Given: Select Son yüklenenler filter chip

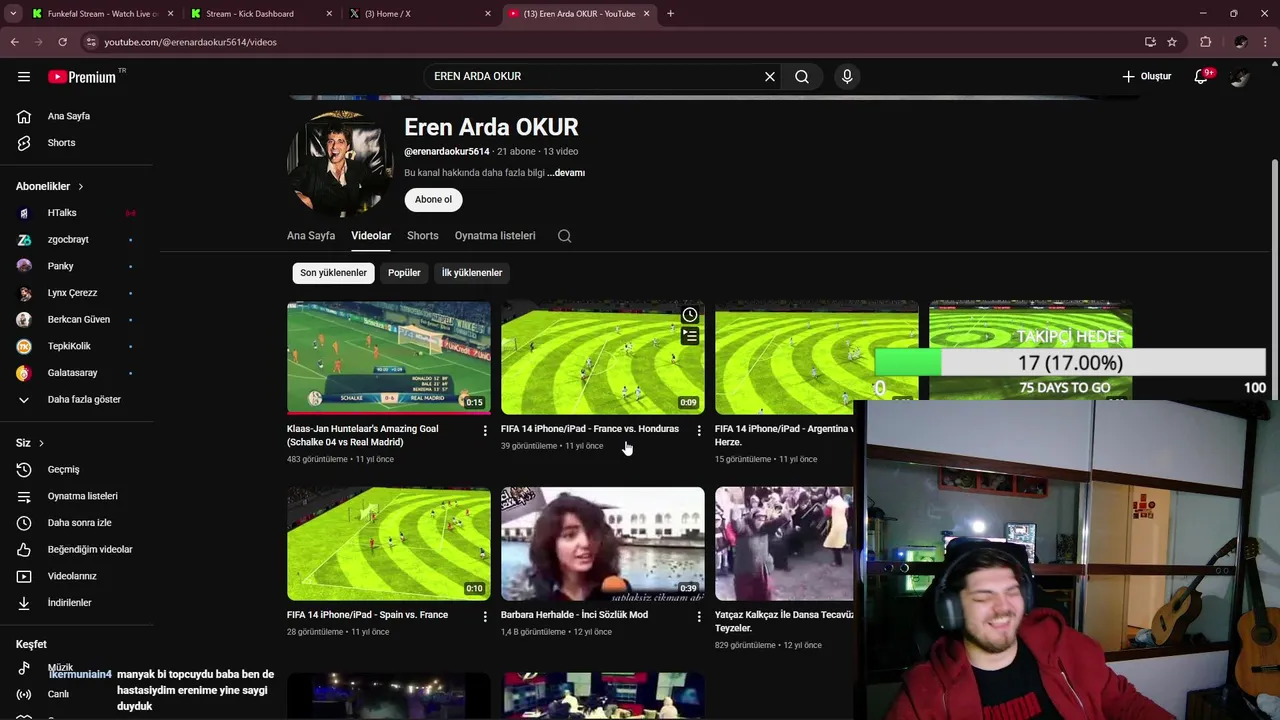Looking at the screenshot, I should tap(333, 273).
